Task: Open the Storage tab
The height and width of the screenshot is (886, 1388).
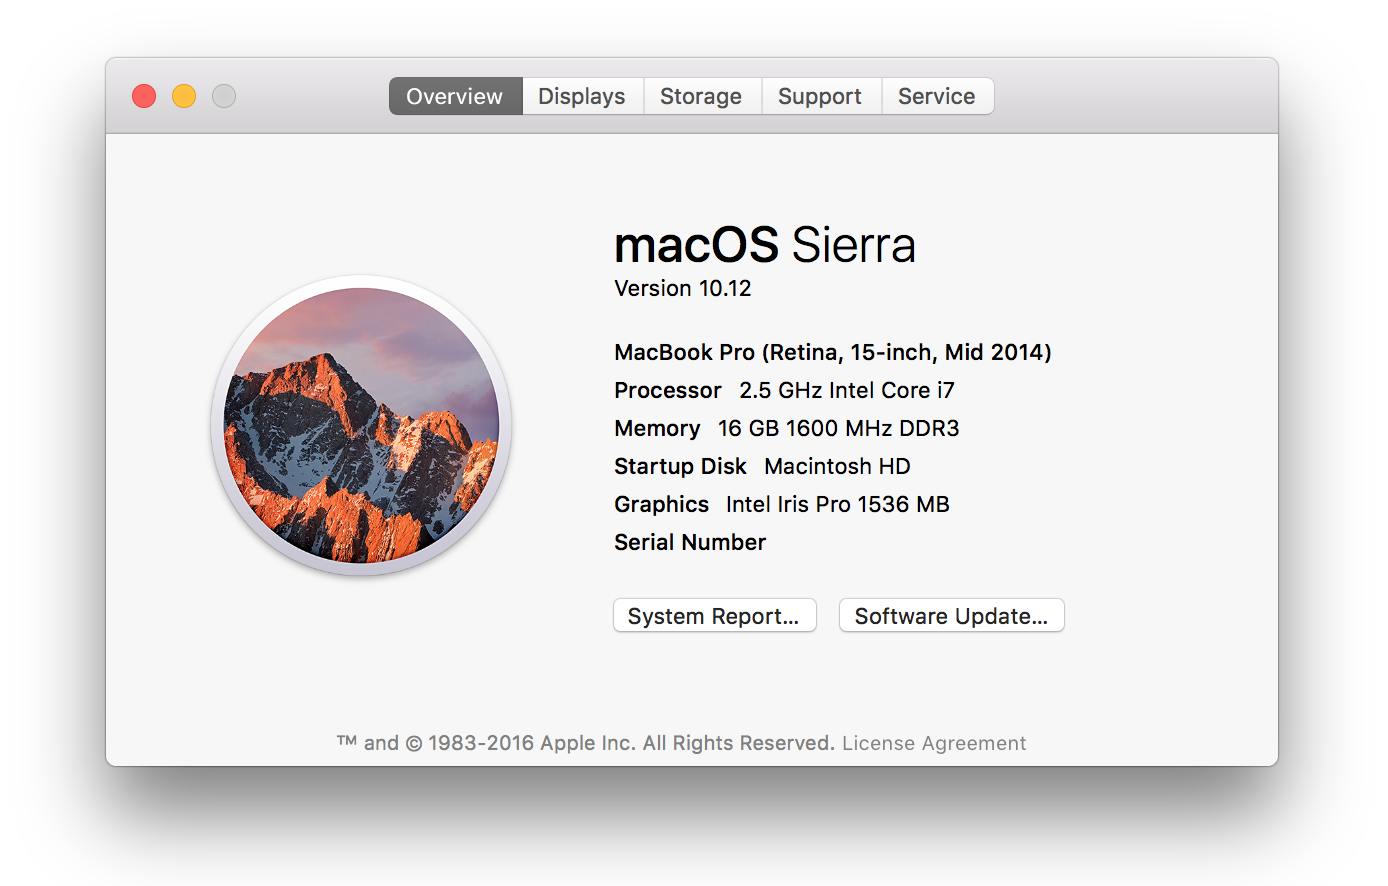Action: (701, 96)
